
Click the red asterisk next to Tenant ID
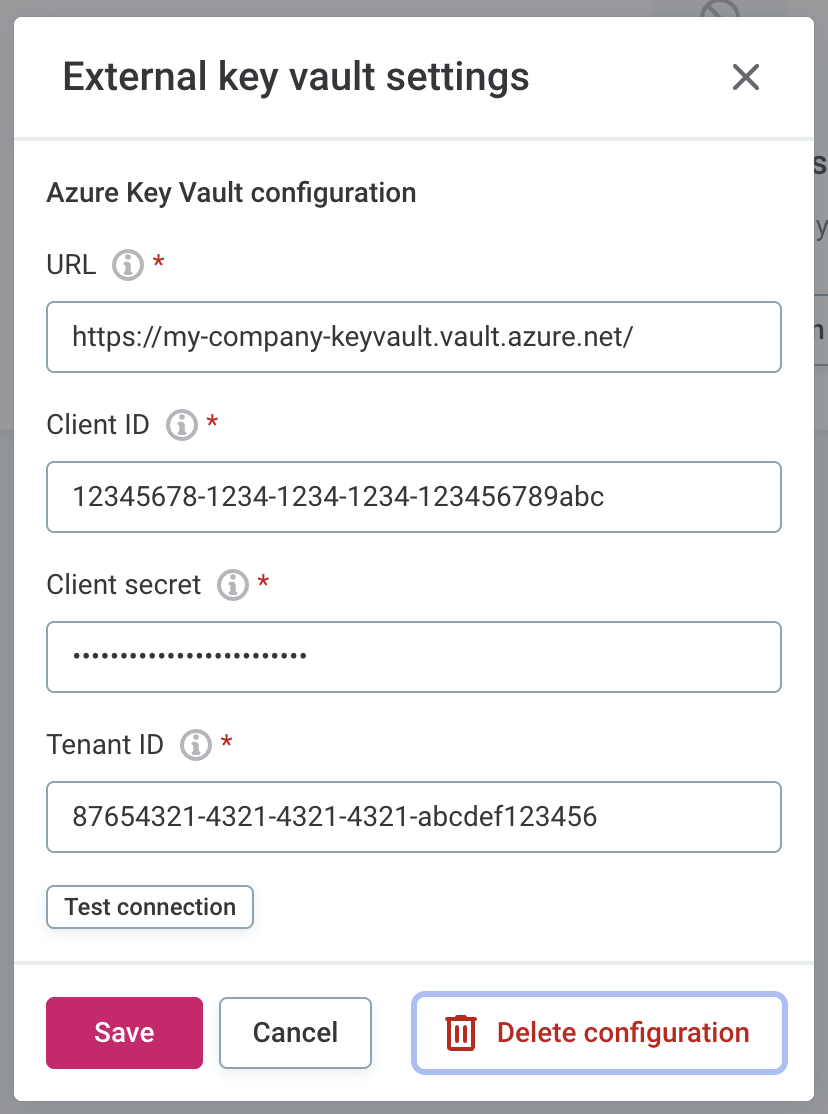[x=227, y=741]
